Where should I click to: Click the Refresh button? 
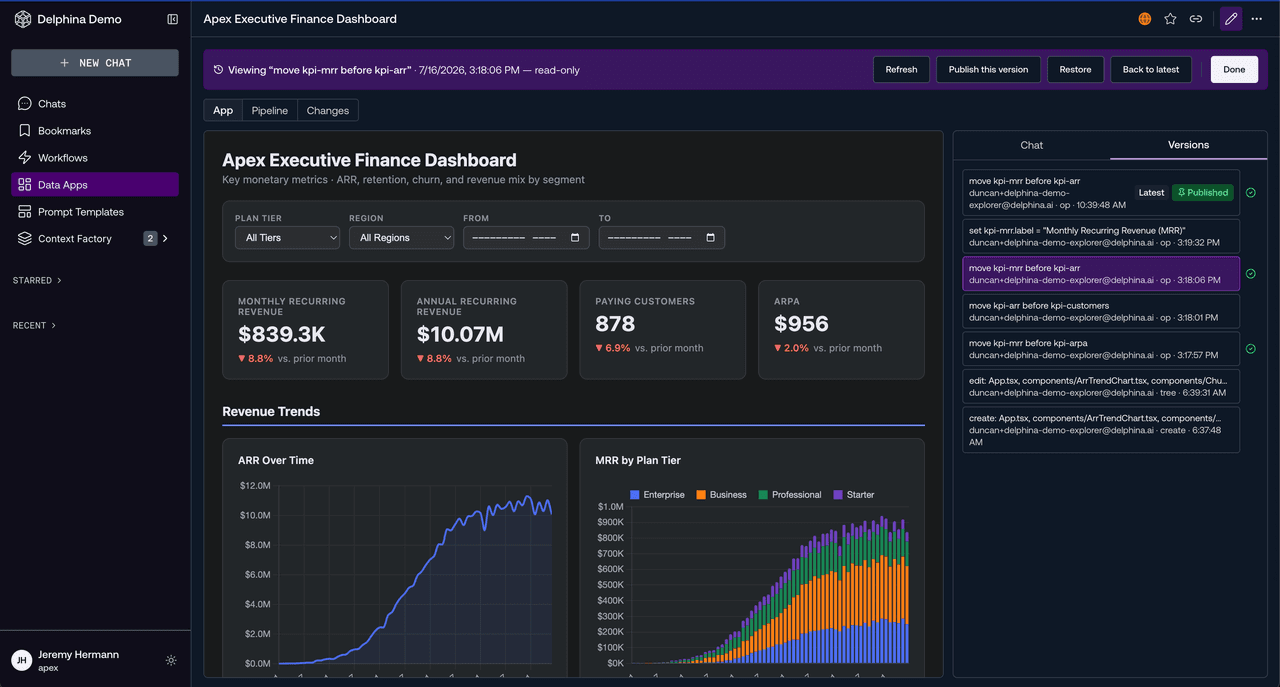click(x=901, y=70)
